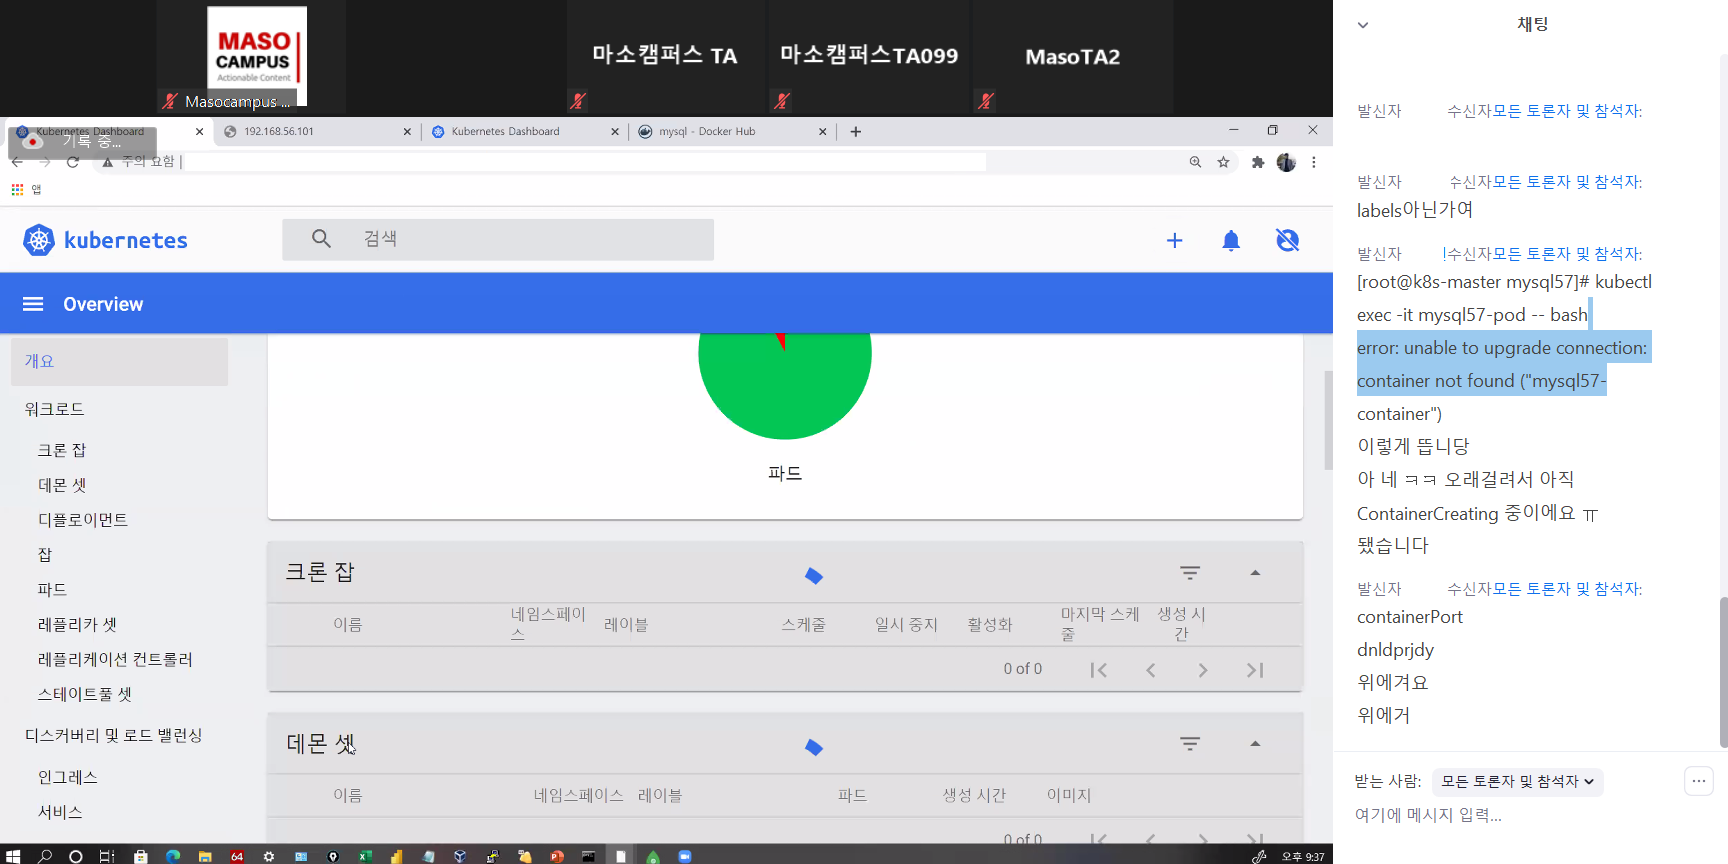Open the hamburger menu beside Overview

click(33, 304)
